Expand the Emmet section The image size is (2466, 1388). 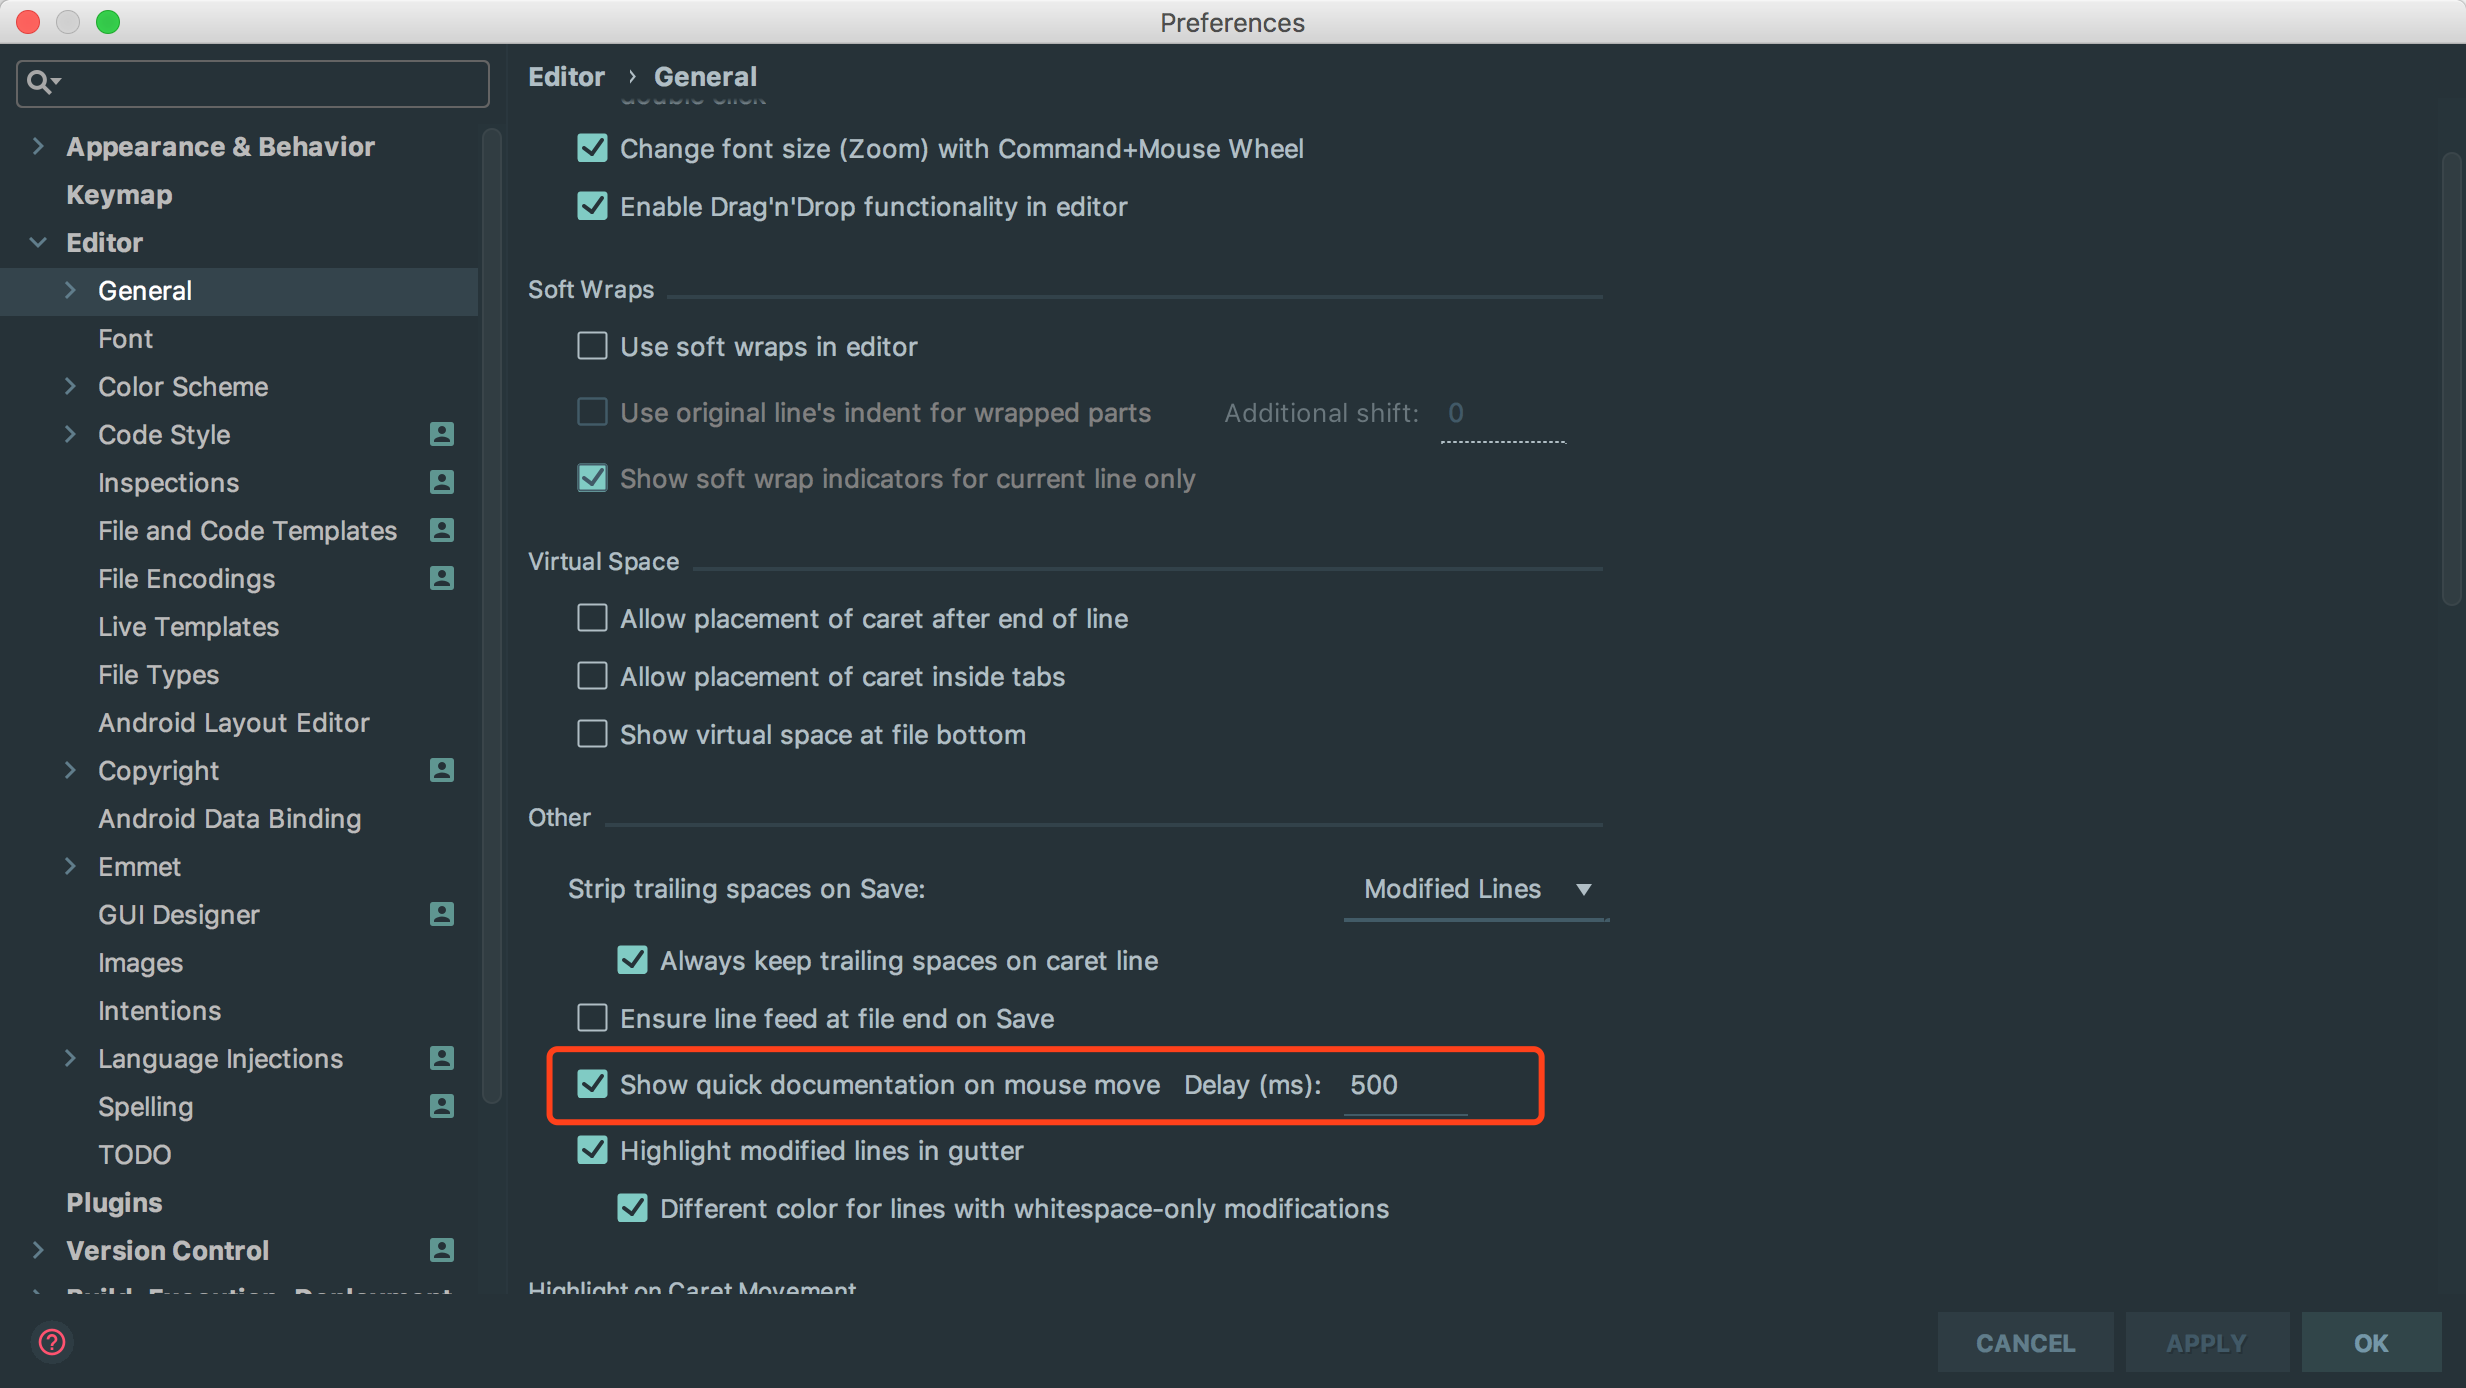[x=68, y=867]
